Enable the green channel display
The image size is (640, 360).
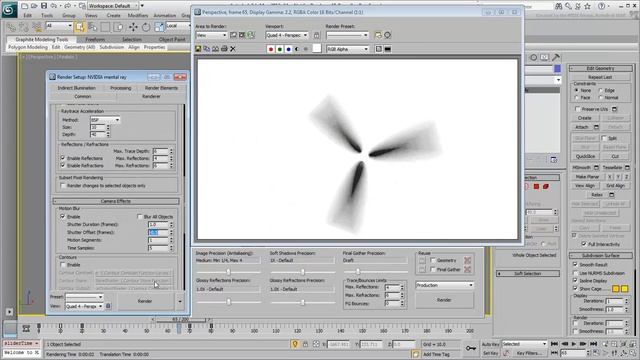(x=280, y=49)
